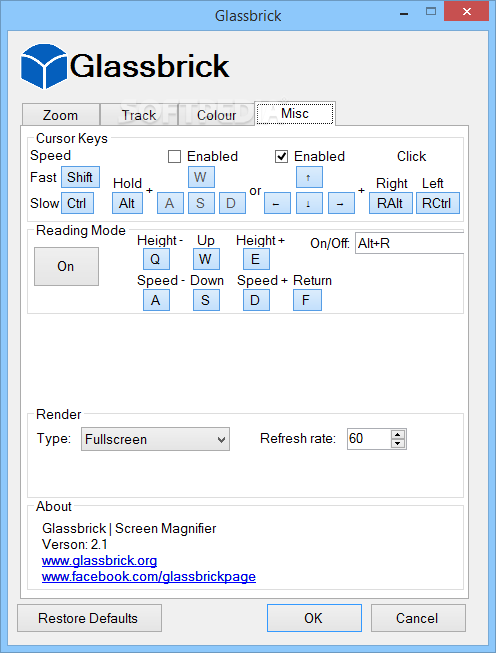496x653 pixels.
Task: Click the Ctrl key for Slow speed
Action: (x=77, y=203)
